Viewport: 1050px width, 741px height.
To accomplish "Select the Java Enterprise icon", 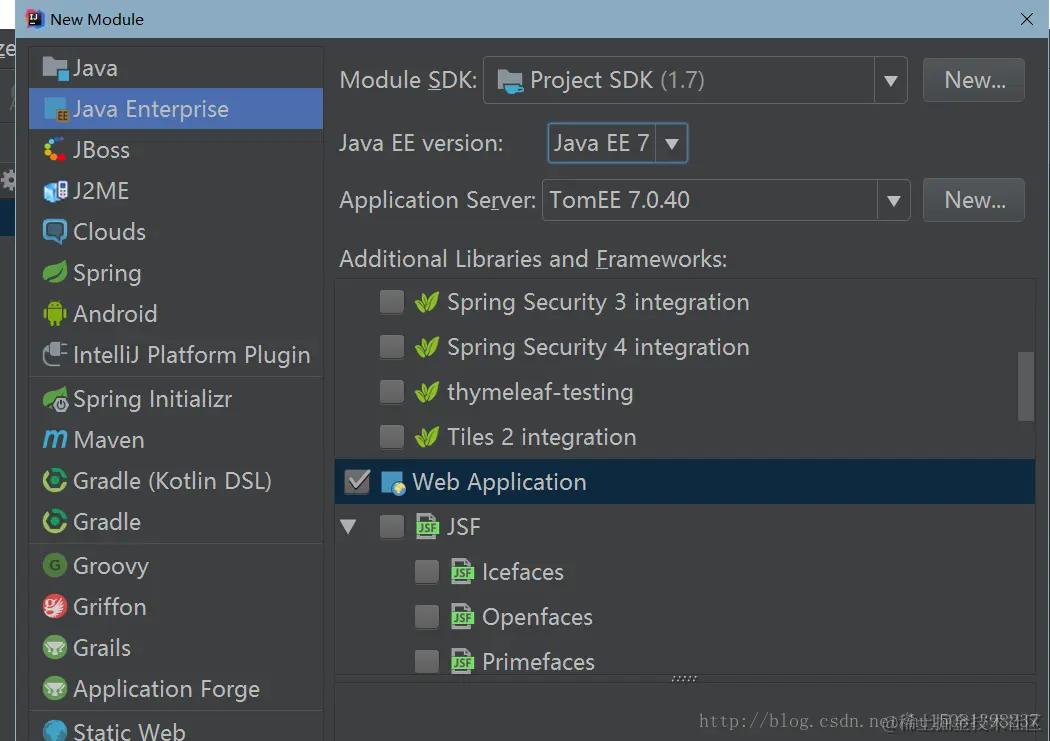I will click(x=55, y=109).
